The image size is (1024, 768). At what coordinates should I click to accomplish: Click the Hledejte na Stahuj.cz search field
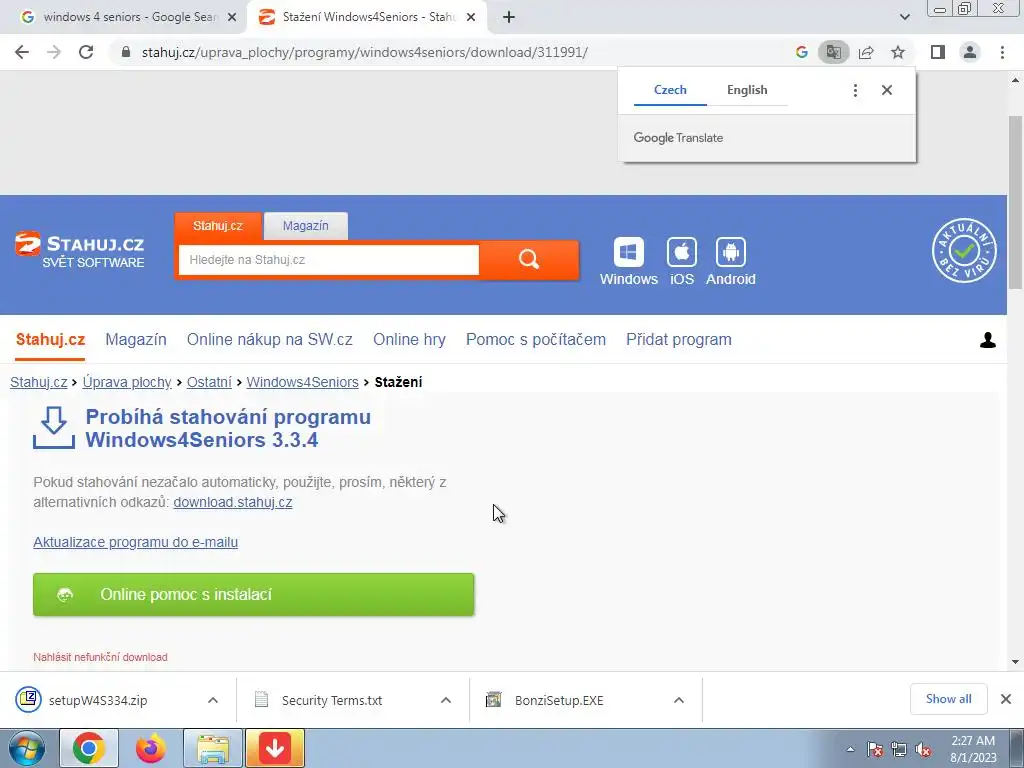(x=328, y=260)
